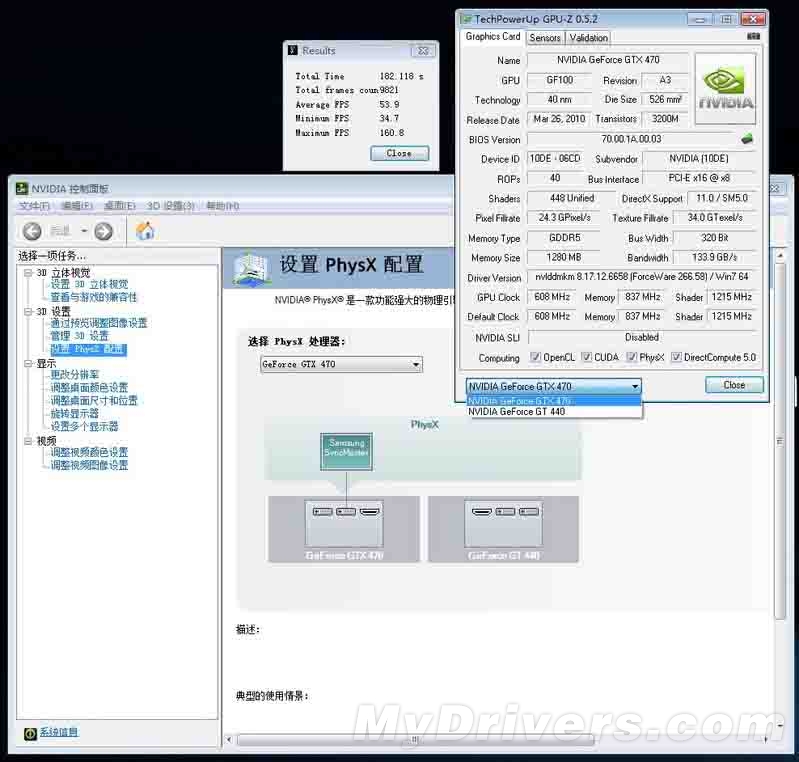Go forward in NVIDIA Control Panel
Viewport: 799px width, 762px height.
pyautogui.click(x=103, y=231)
